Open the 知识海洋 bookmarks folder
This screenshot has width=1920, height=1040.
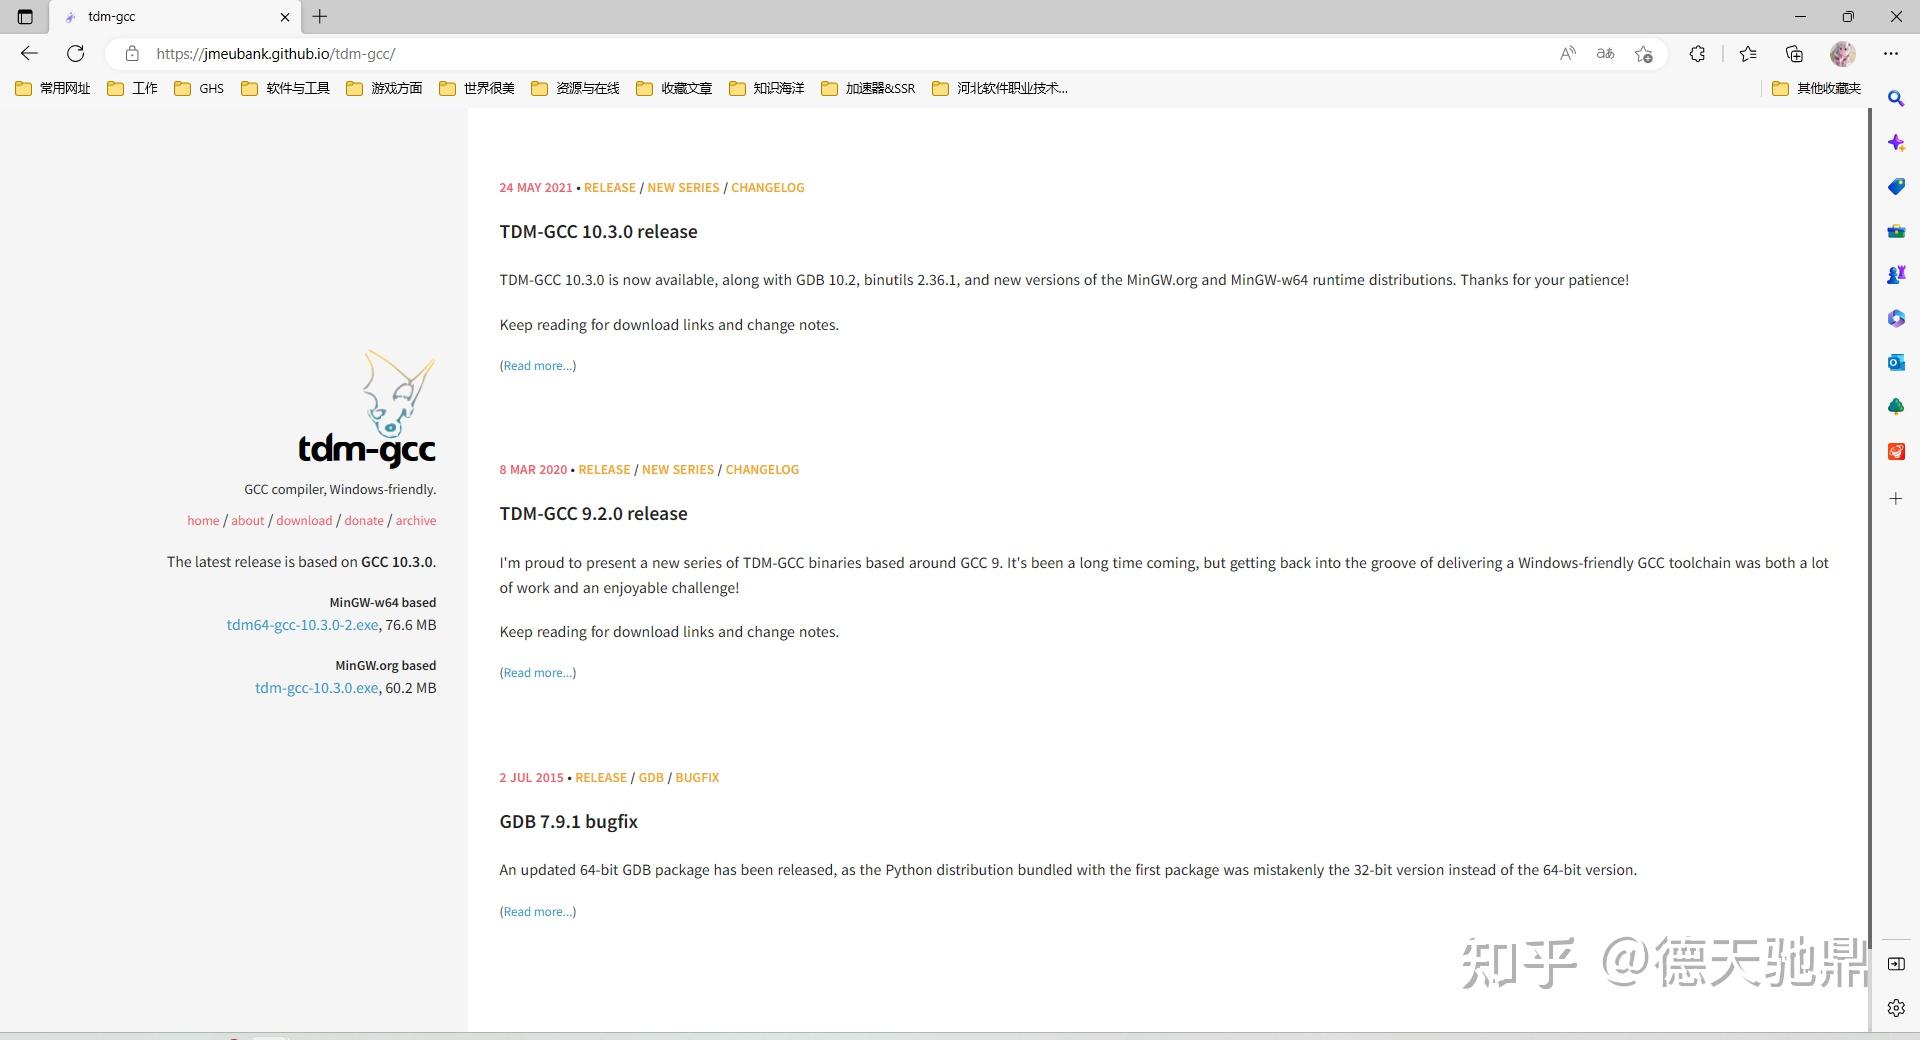(767, 88)
